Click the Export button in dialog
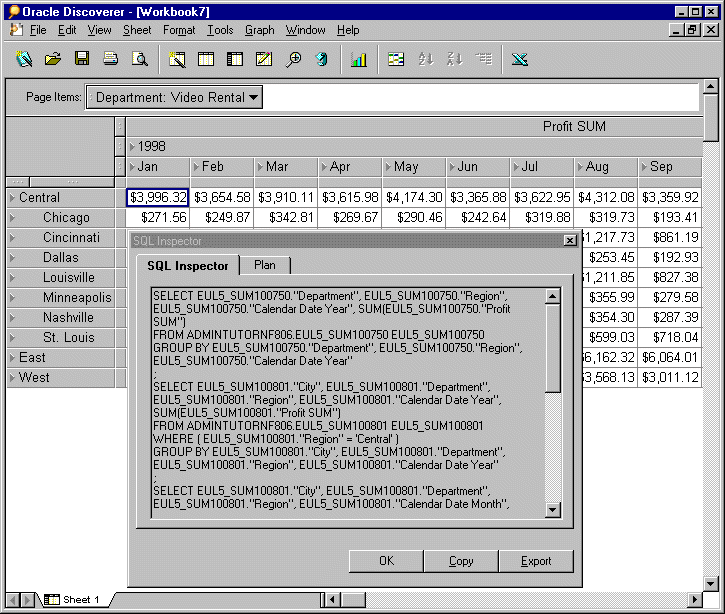Image resolution: width=725 pixels, height=614 pixels. 536,561
